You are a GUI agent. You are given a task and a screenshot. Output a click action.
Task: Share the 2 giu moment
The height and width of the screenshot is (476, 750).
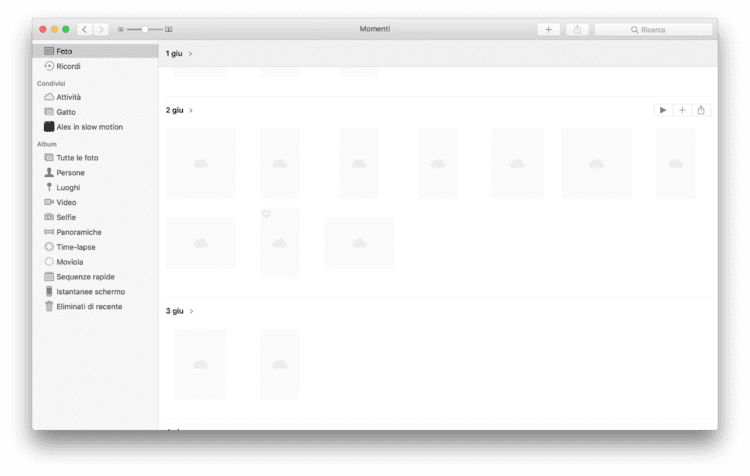tap(701, 110)
